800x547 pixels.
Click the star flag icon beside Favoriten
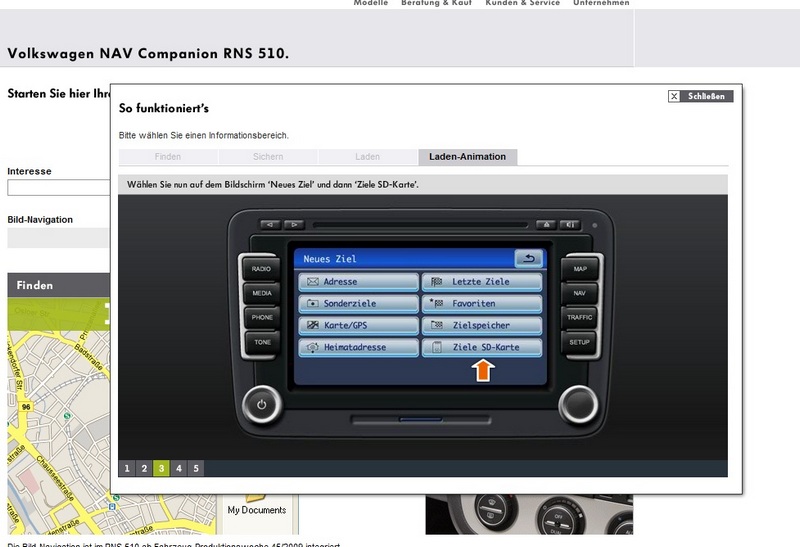[436, 303]
